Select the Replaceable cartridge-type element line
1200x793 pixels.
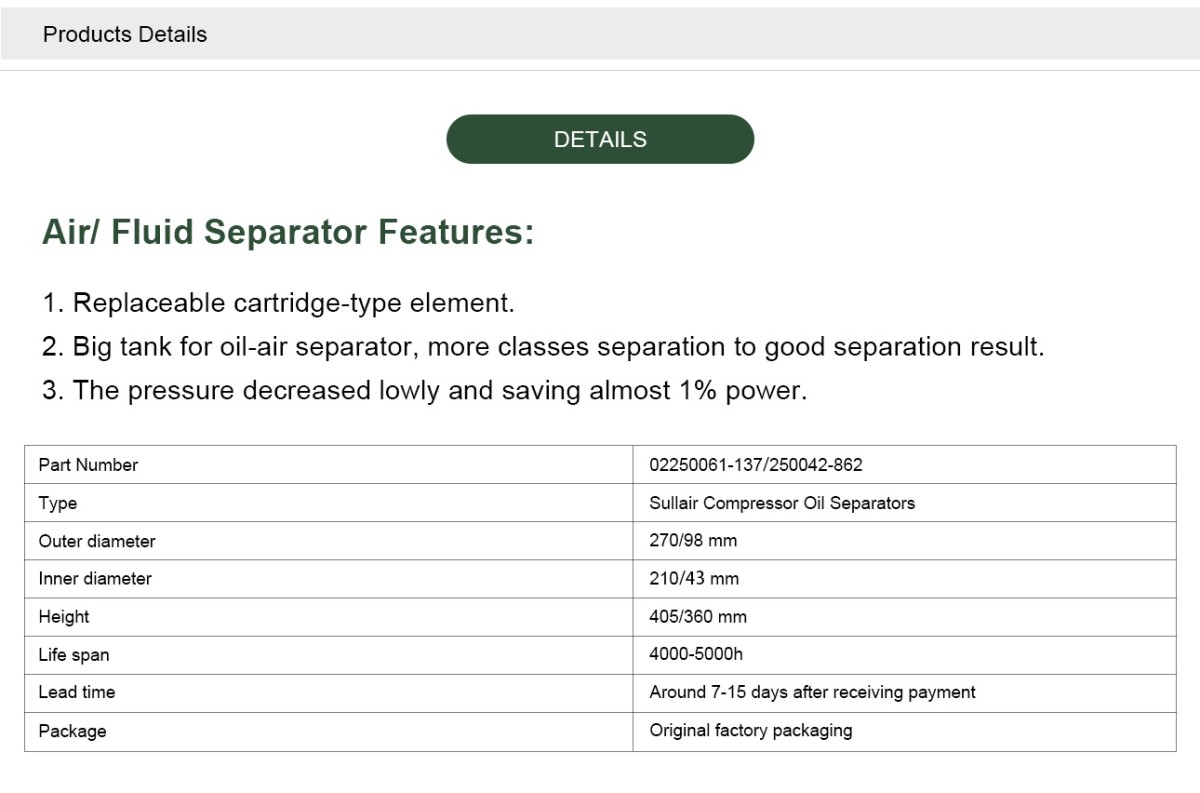(x=278, y=303)
